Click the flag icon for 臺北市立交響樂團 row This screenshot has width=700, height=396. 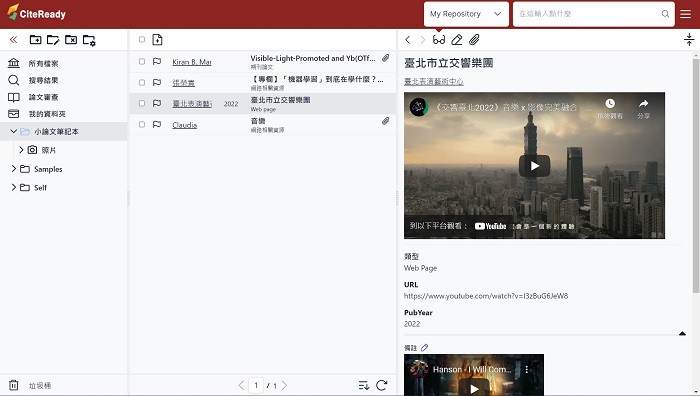point(157,104)
